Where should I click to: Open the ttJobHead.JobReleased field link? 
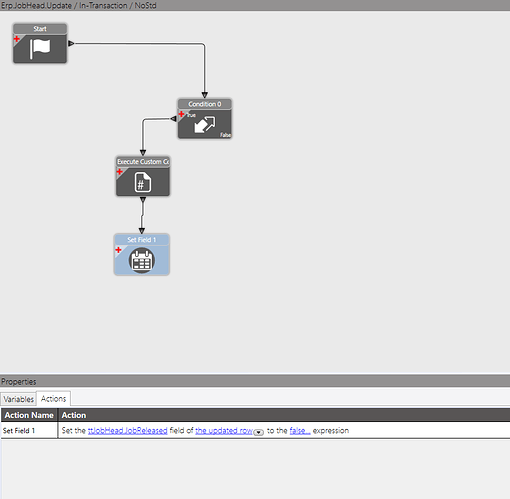click(127, 431)
